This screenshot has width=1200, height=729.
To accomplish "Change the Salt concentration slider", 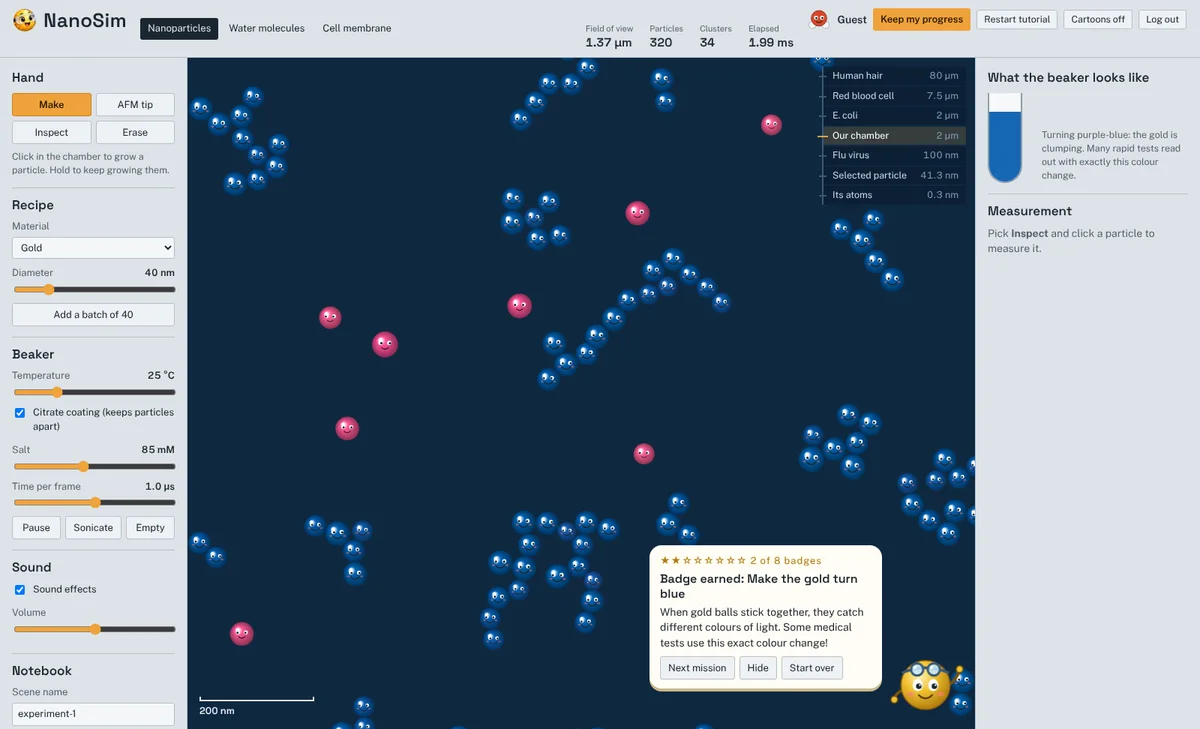I will (x=93, y=466).
